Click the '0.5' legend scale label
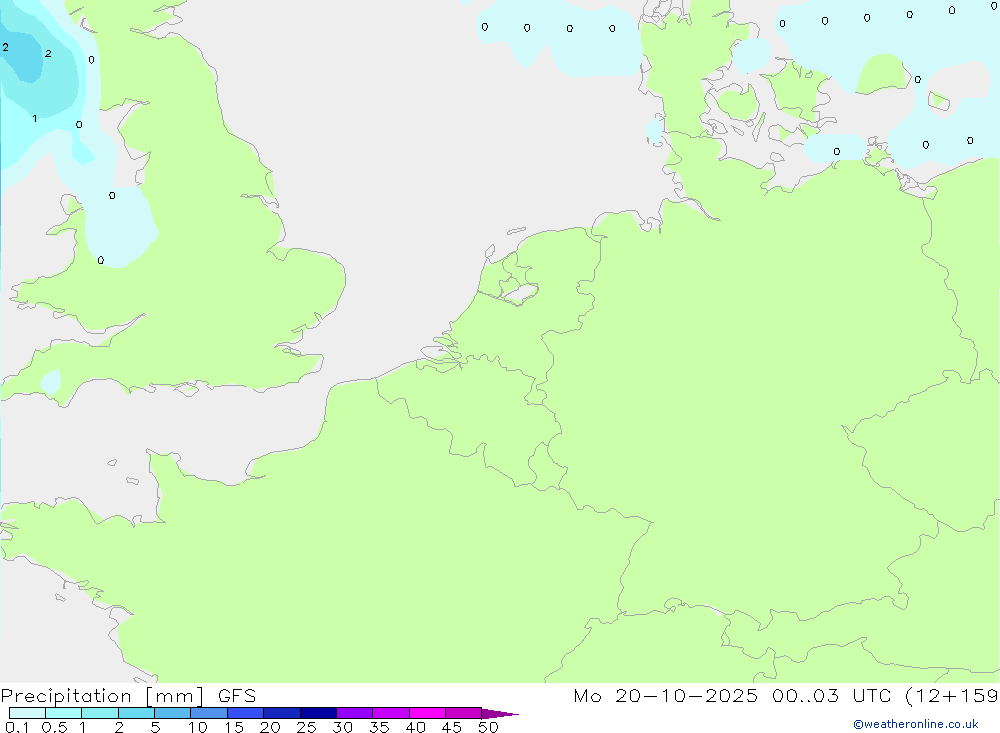This screenshot has width=1000, height=733. coord(55,727)
